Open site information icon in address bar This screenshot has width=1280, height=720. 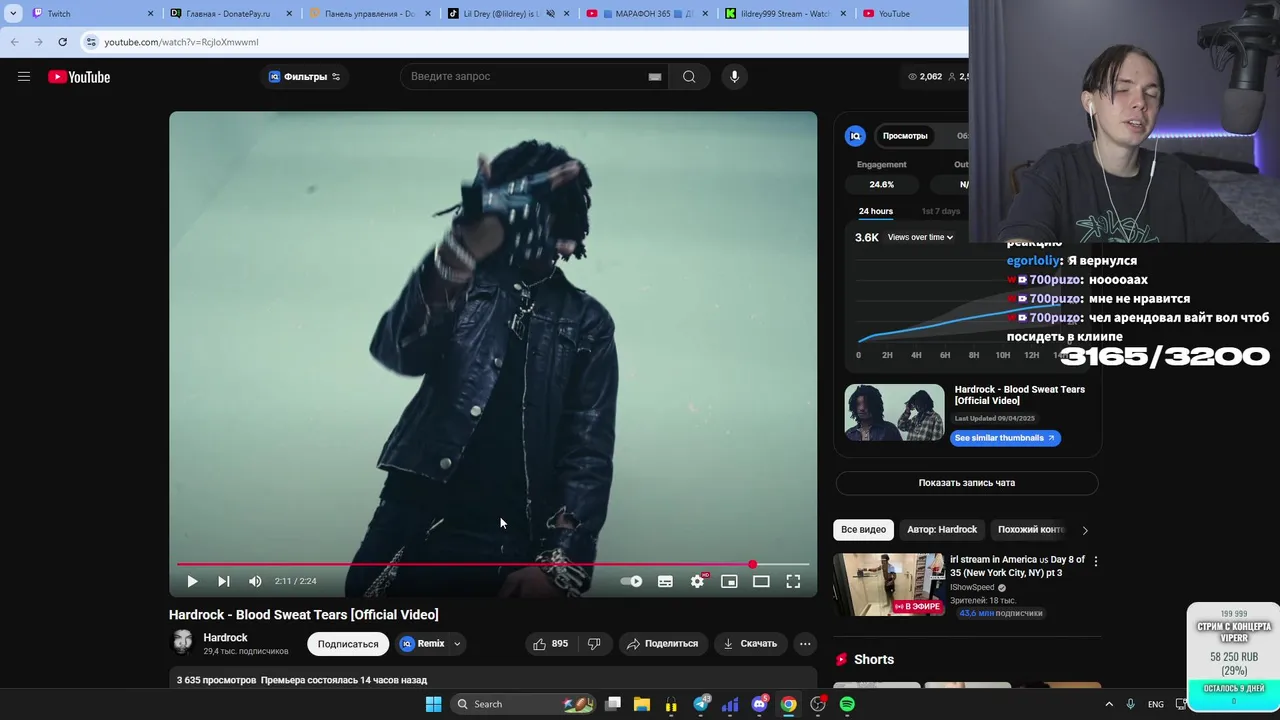pos(91,42)
